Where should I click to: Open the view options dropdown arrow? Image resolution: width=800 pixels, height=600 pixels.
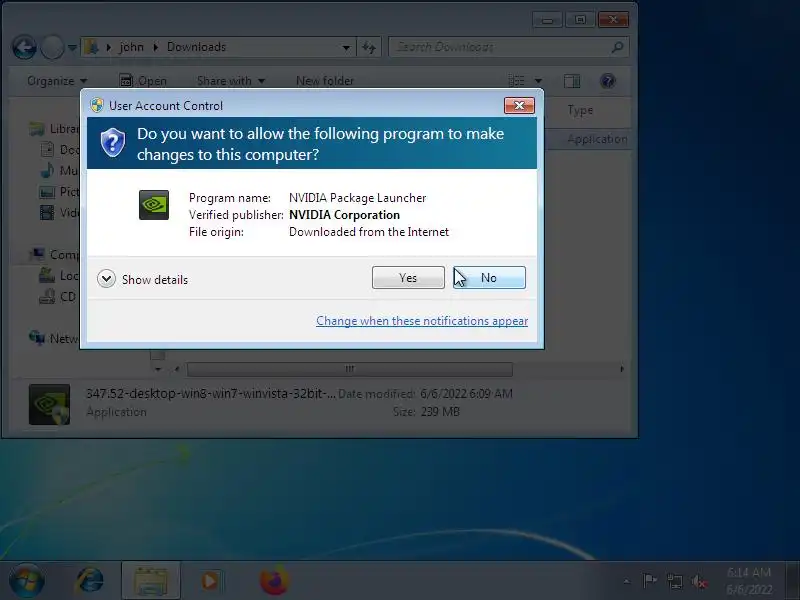538,81
